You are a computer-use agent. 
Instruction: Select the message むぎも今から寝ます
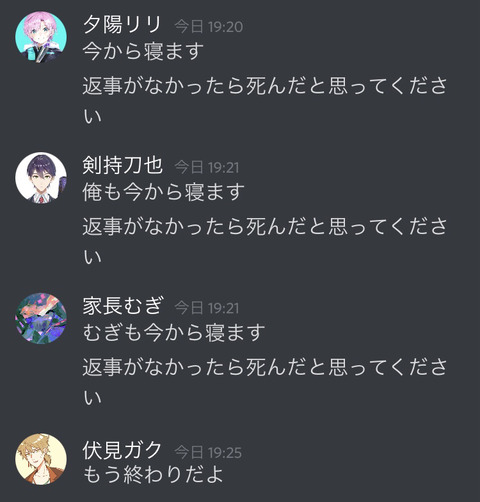(x=174, y=333)
